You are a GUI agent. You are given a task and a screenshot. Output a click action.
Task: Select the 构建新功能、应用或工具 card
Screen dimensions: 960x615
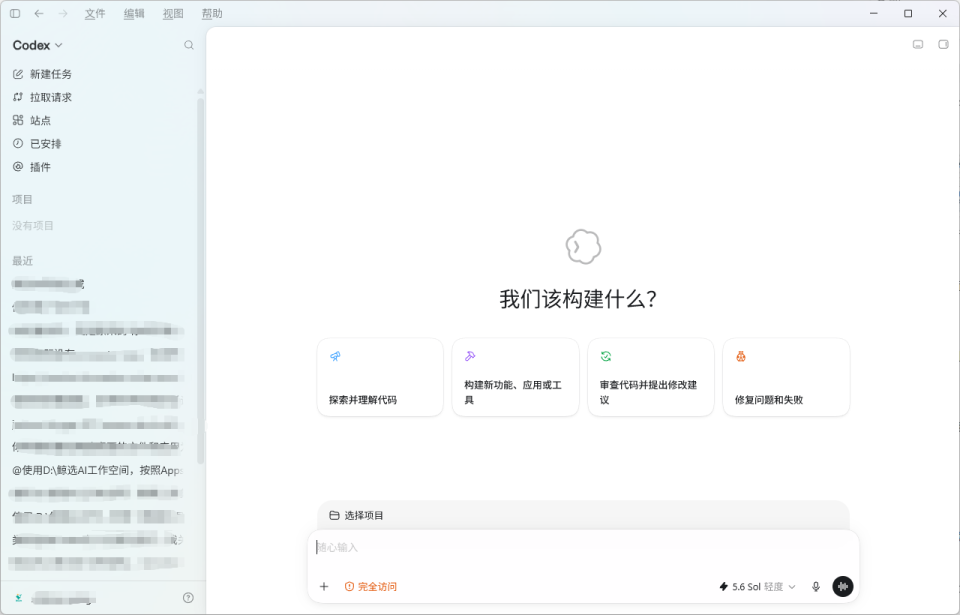[516, 377]
